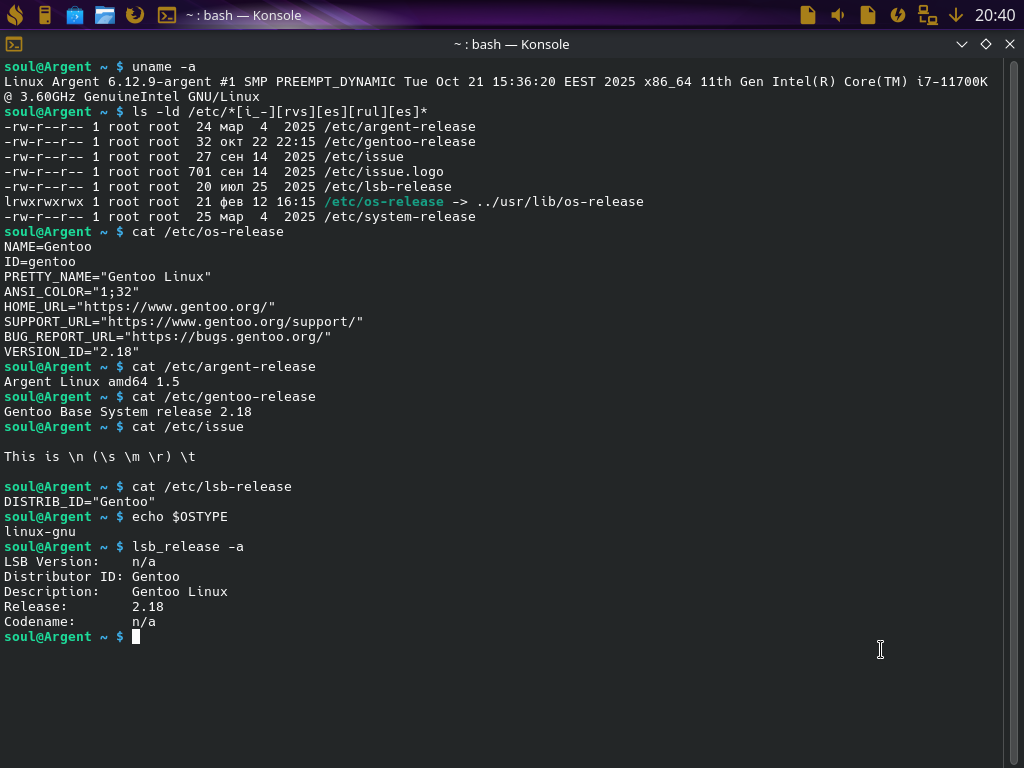Open the power management lightning icon
Image resolution: width=1024 pixels, height=768 pixels.
coord(898,15)
